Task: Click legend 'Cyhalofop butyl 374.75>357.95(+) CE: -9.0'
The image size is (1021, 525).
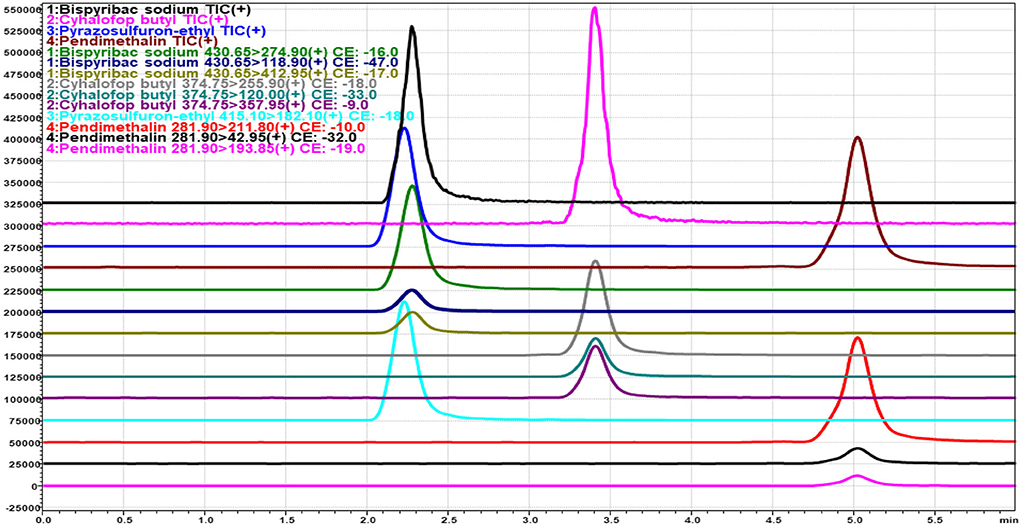Action: pyautogui.click(x=206, y=104)
